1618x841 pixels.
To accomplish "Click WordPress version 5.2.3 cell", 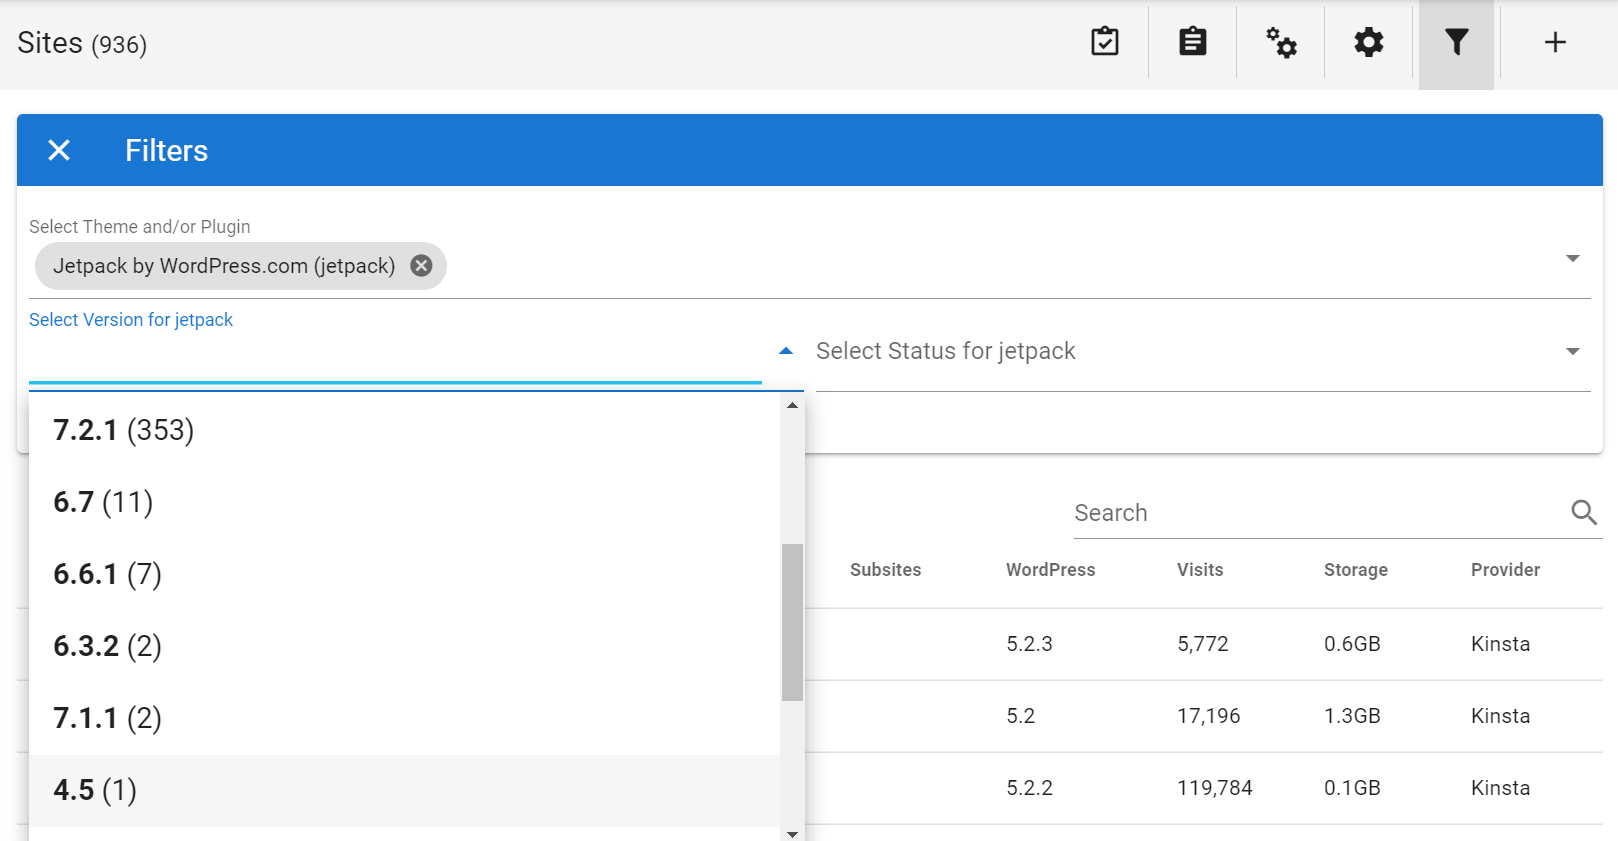I will (1029, 644).
